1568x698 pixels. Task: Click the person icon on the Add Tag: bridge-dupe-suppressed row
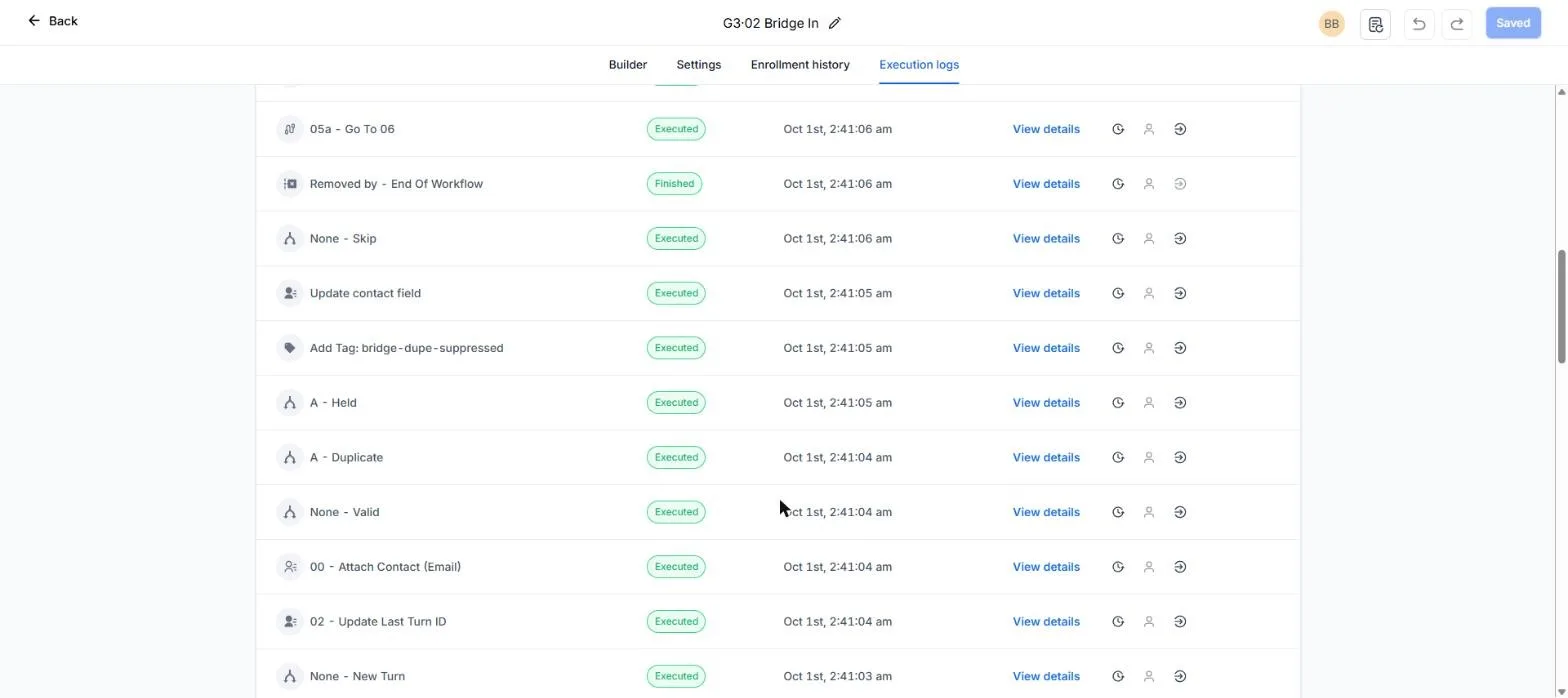pos(1149,348)
